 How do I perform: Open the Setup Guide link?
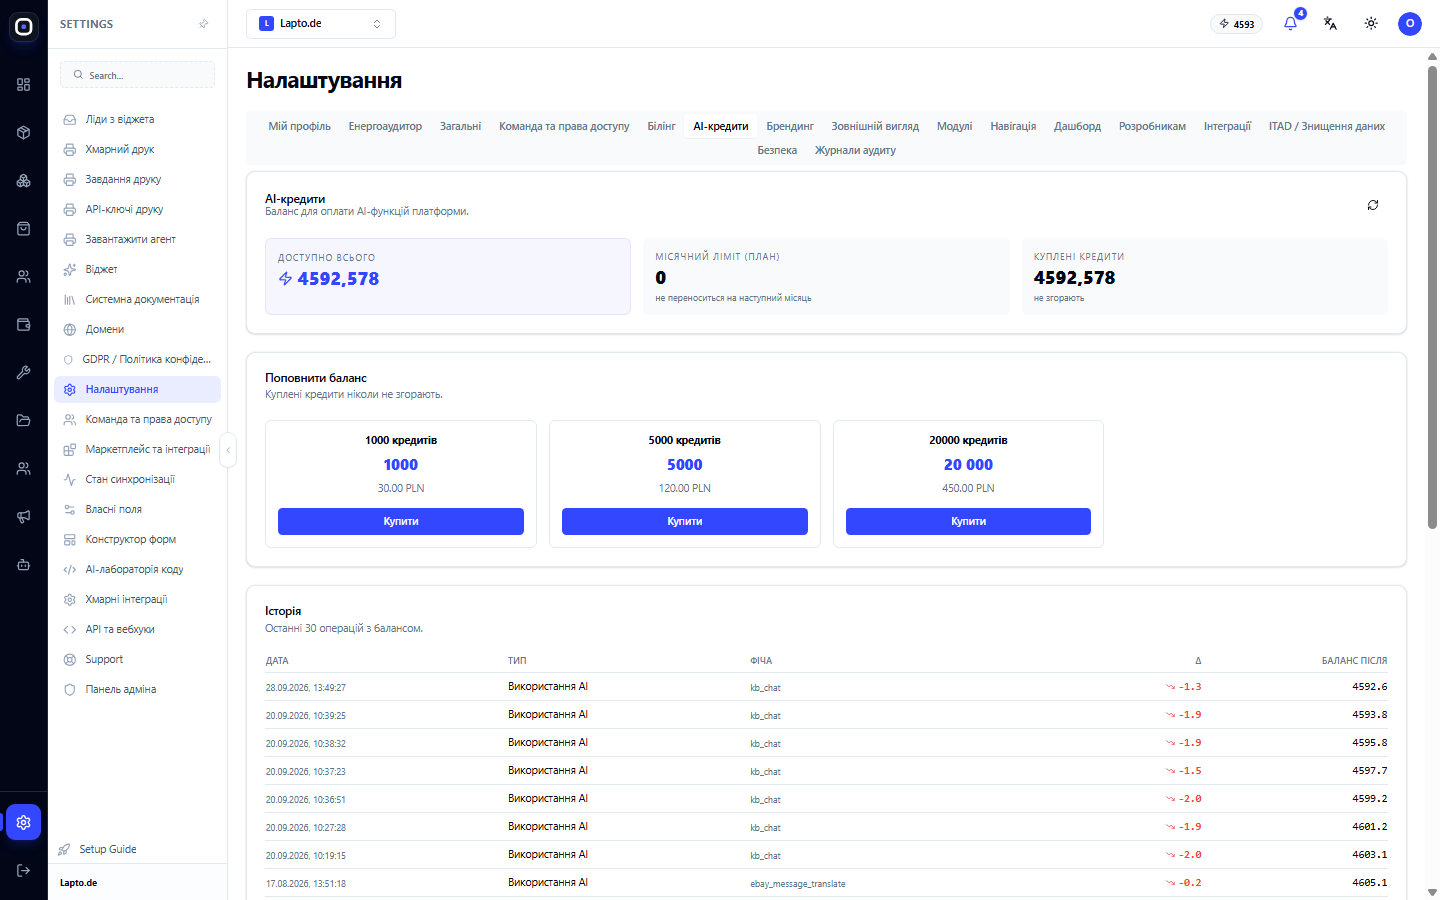(108, 849)
